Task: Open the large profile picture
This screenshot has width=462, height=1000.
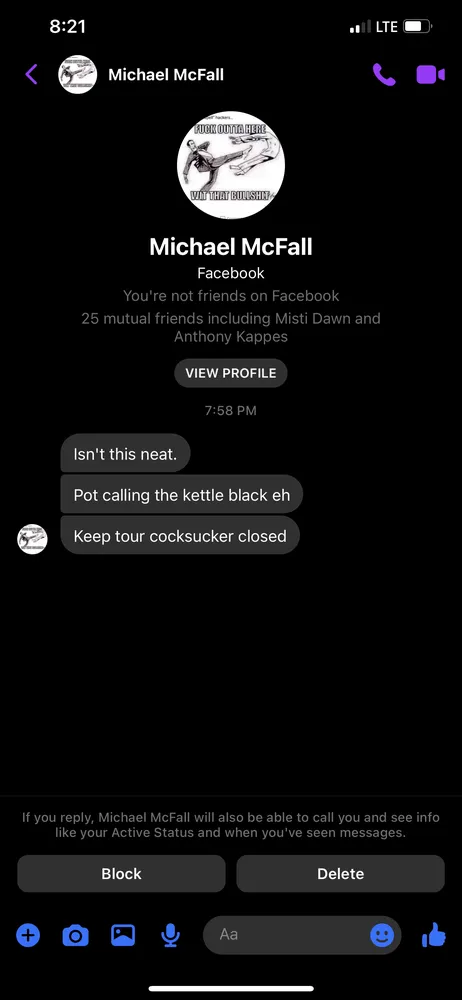Action: (231, 165)
